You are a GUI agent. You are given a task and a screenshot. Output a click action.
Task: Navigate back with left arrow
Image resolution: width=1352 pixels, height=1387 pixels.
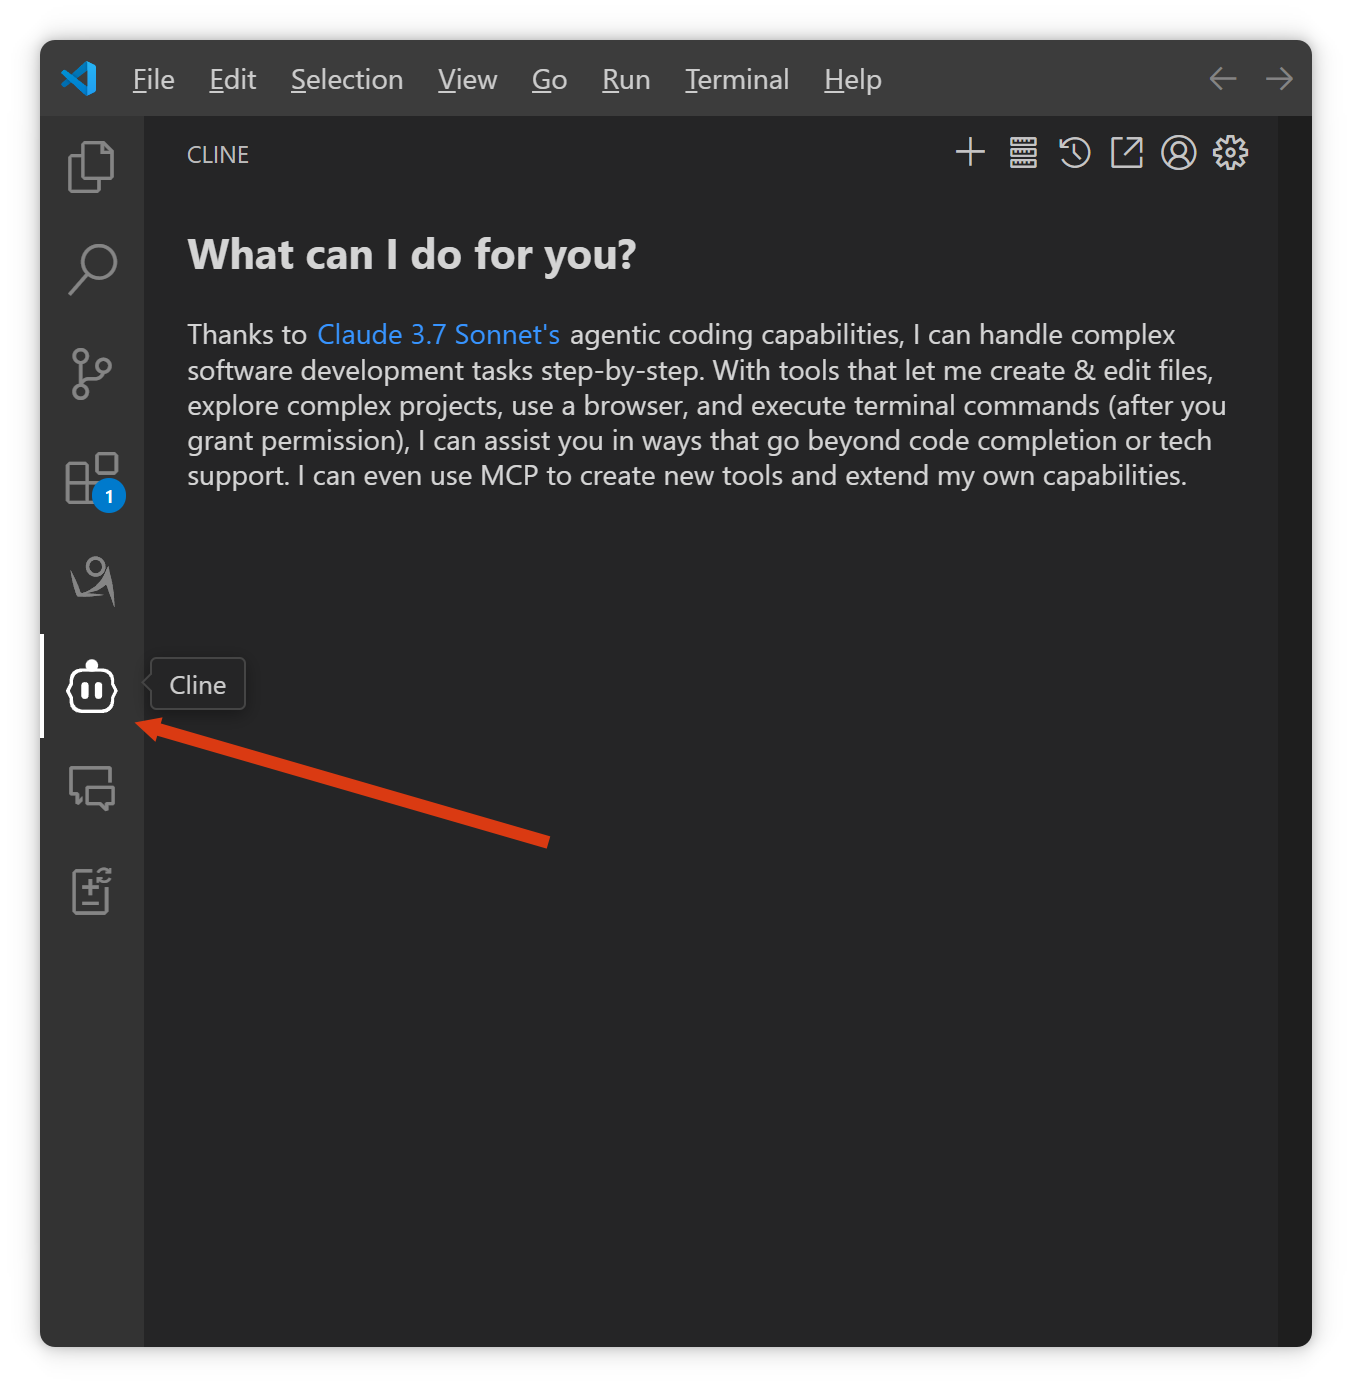click(x=1223, y=79)
